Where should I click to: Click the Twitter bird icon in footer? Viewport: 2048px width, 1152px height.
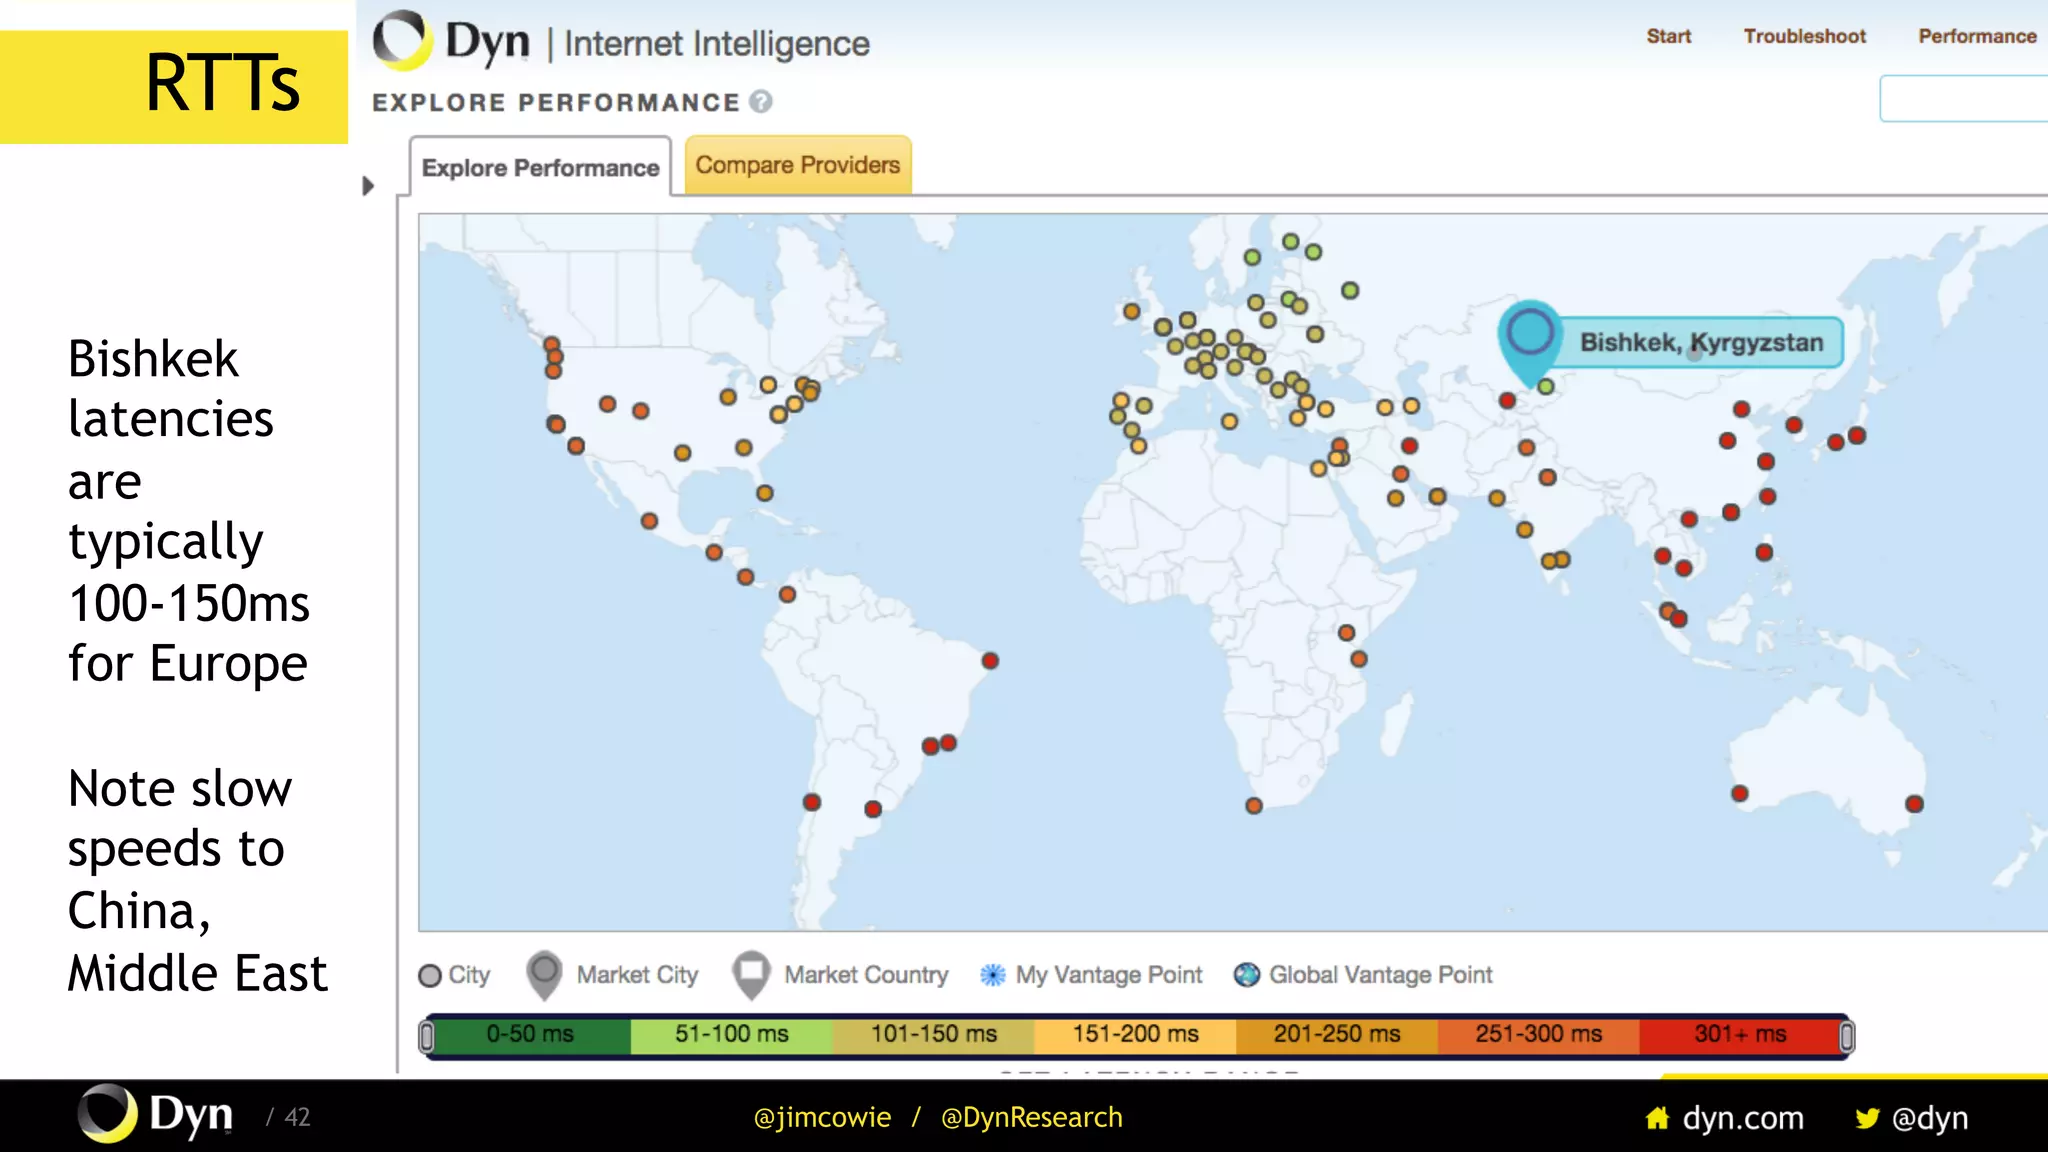(1866, 1118)
